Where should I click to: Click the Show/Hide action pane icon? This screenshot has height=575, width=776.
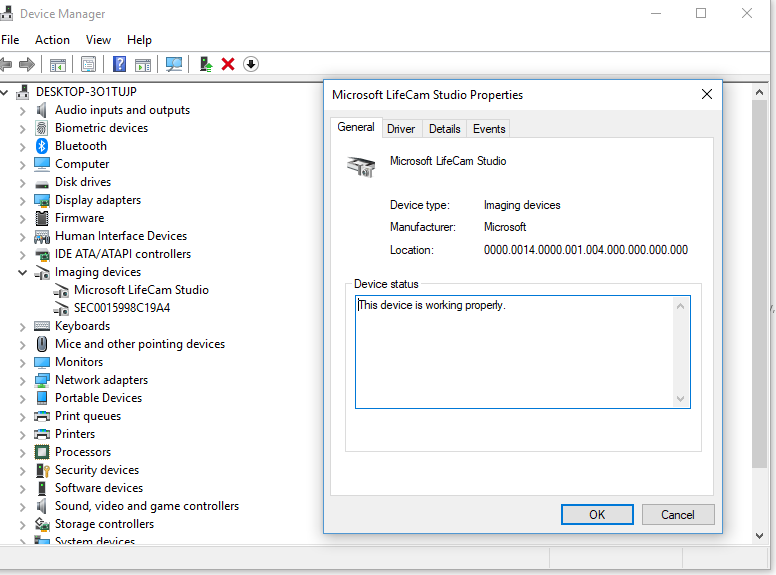pyautogui.click(x=143, y=64)
